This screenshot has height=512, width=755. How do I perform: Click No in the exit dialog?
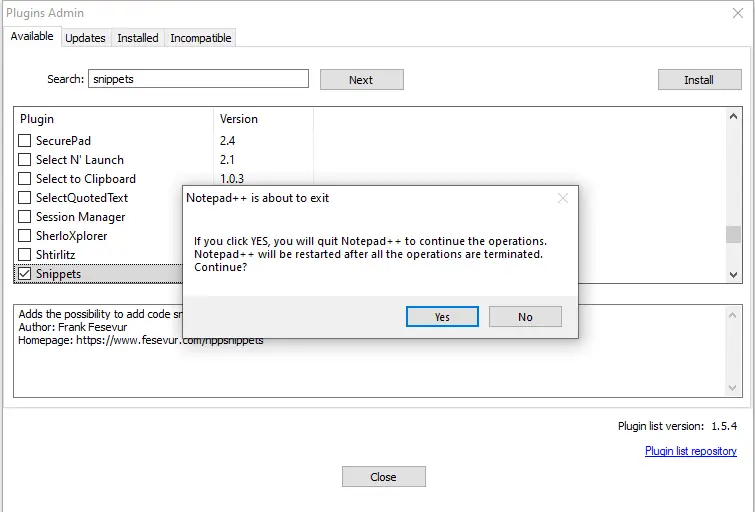point(525,316)
